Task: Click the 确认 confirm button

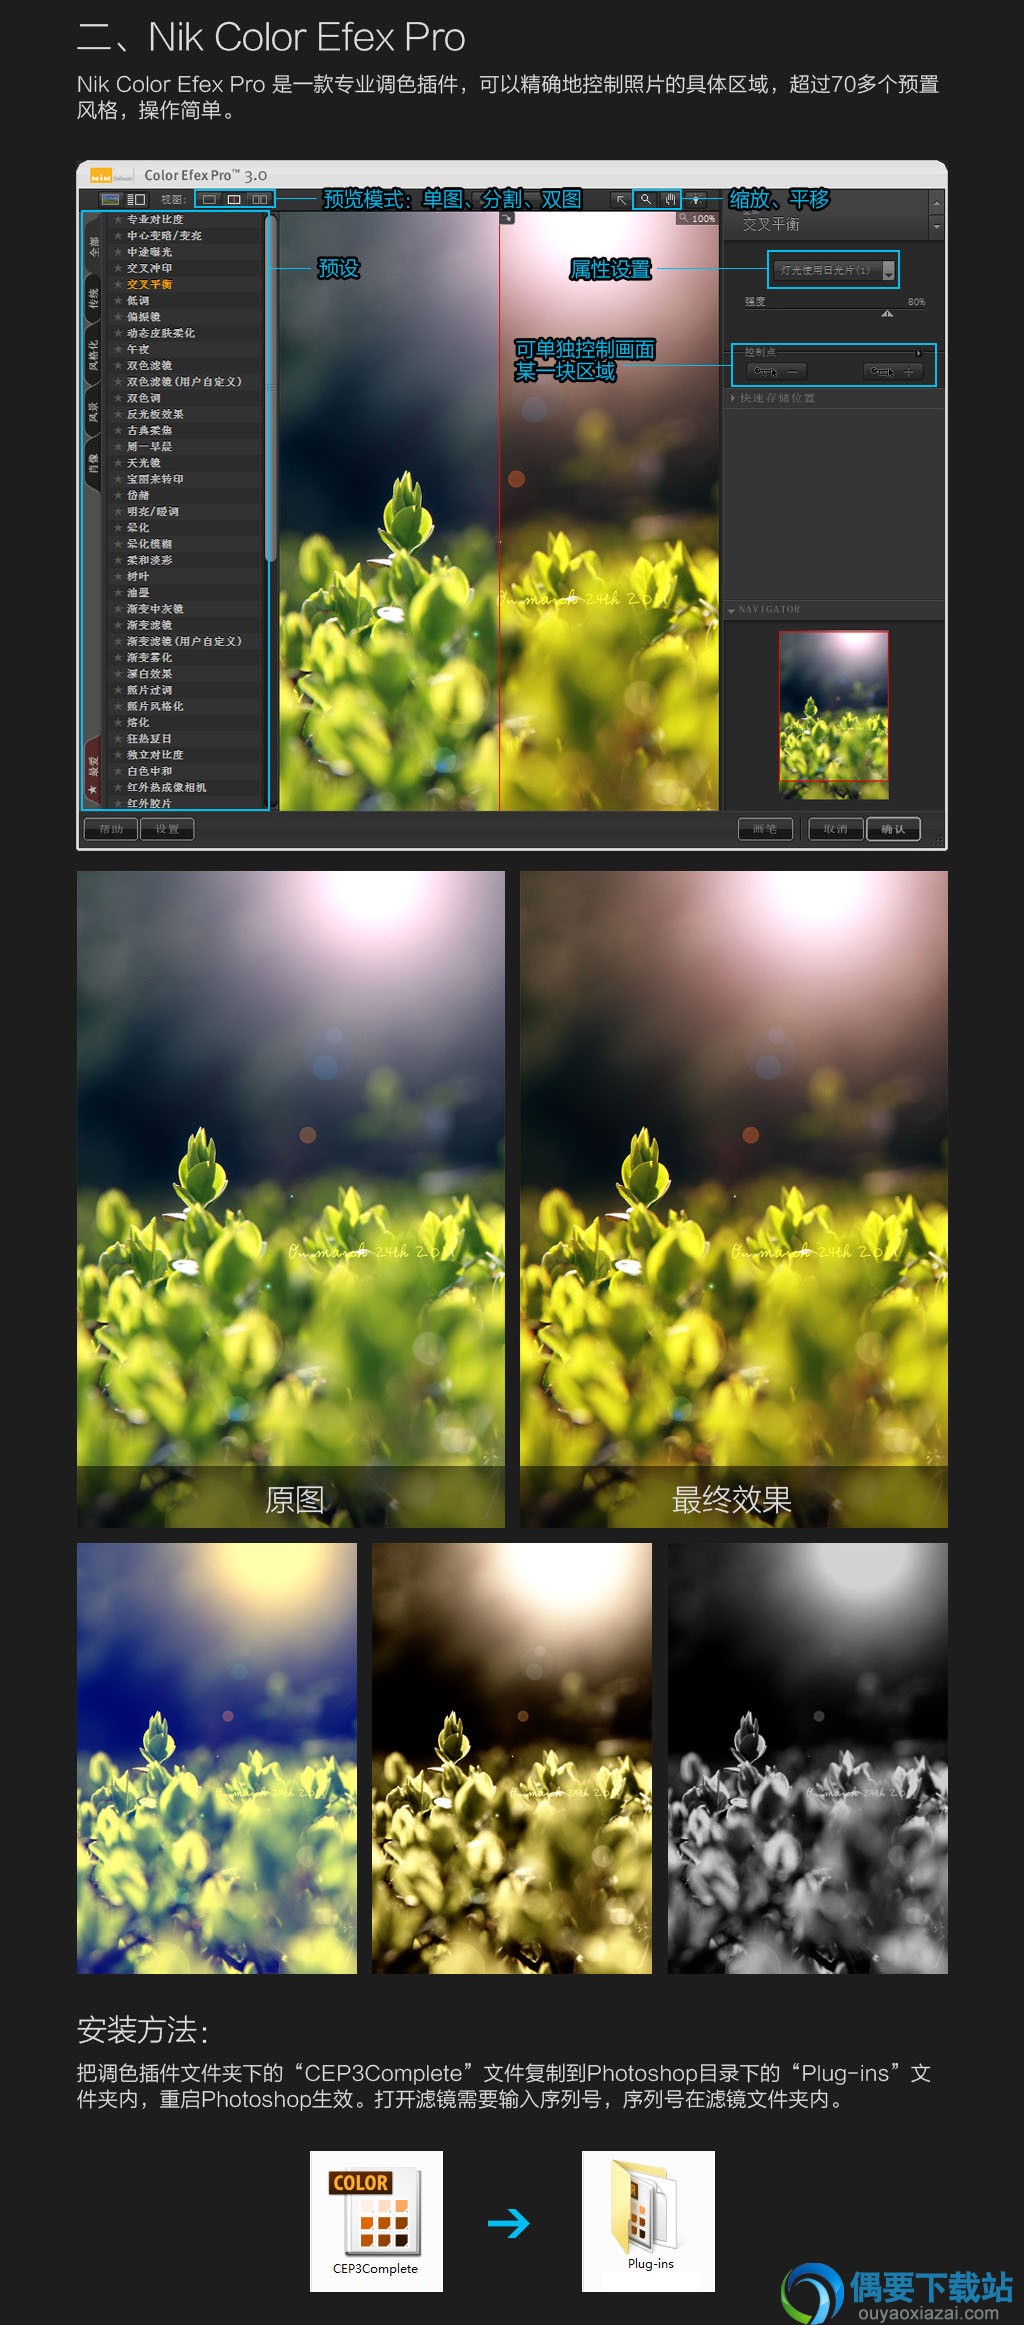Action: (893, 829)
